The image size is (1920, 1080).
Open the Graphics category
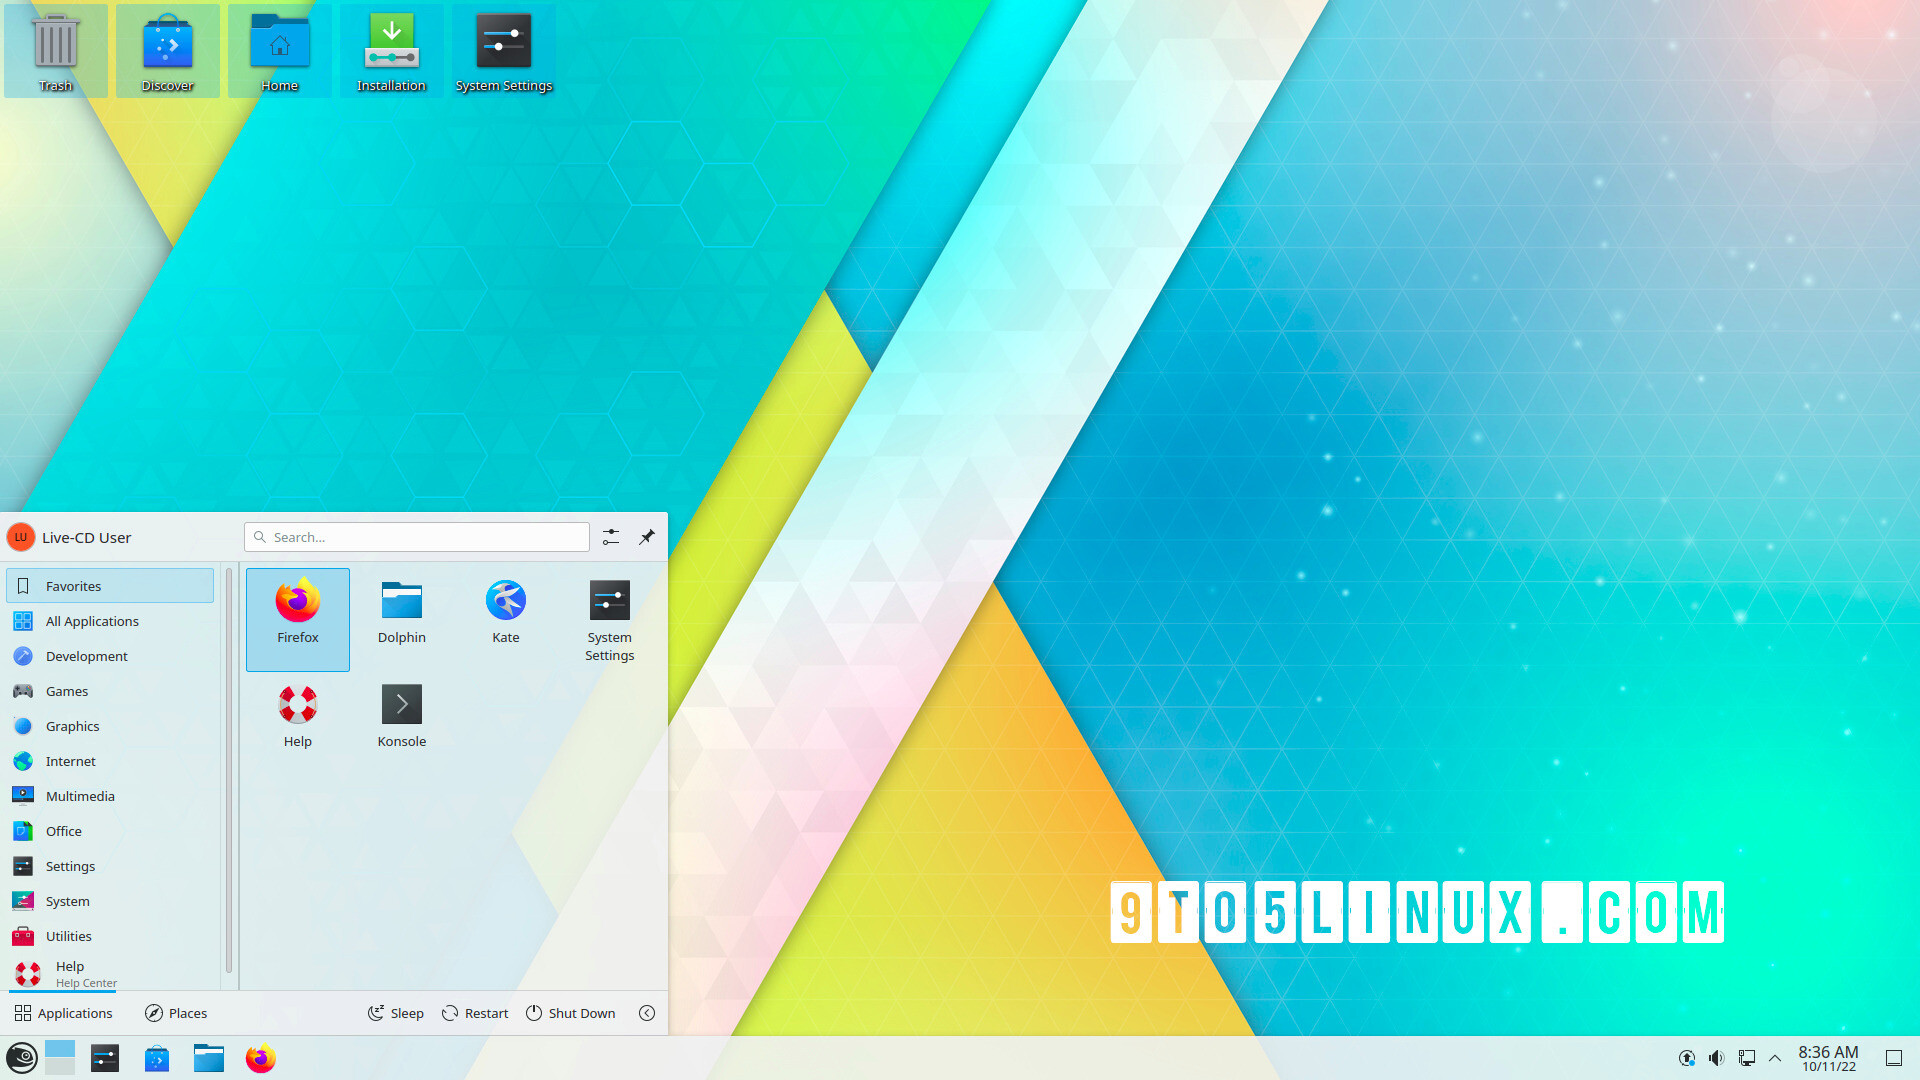[x=110, y=726]
